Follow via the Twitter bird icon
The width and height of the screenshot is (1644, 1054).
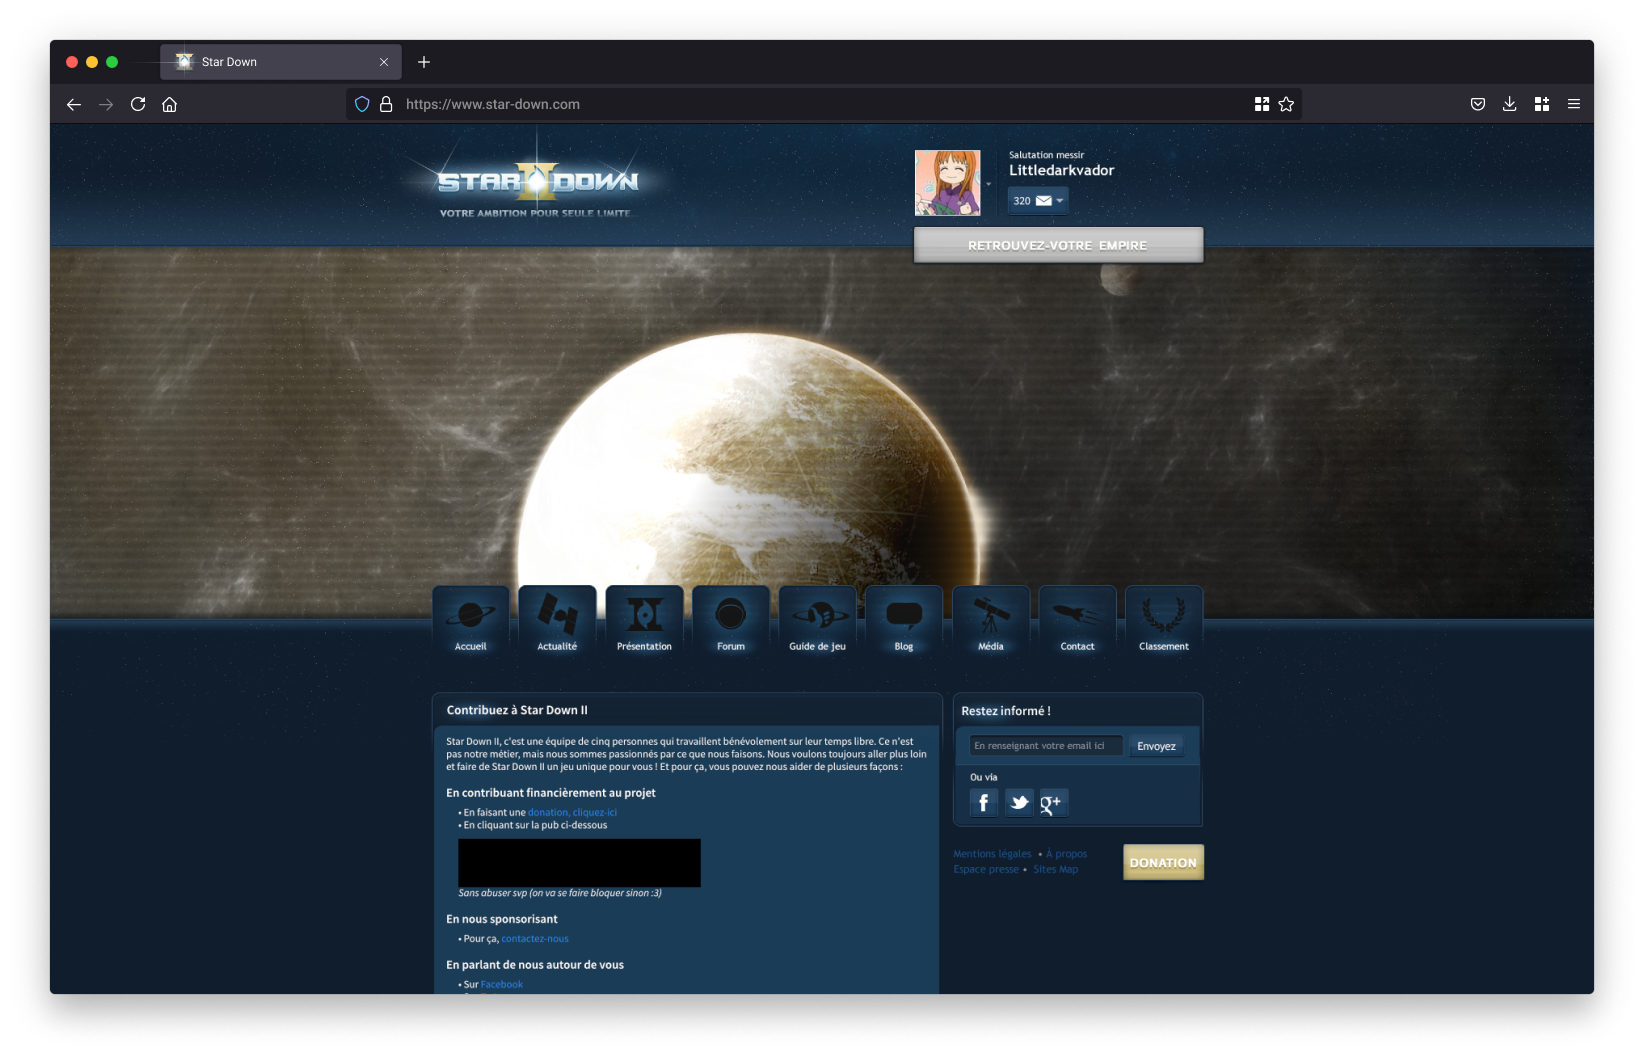[1019, 803]
